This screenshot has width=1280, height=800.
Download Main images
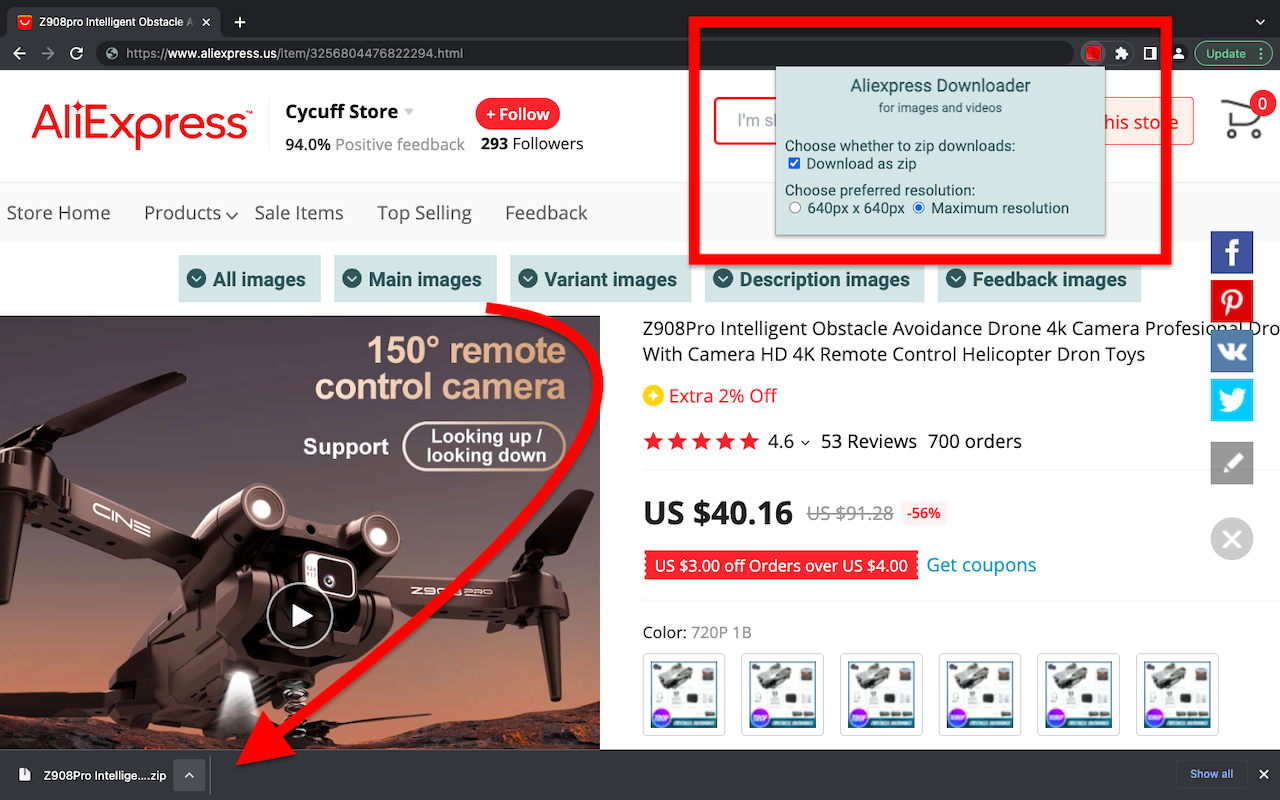[x=415, y=279]
